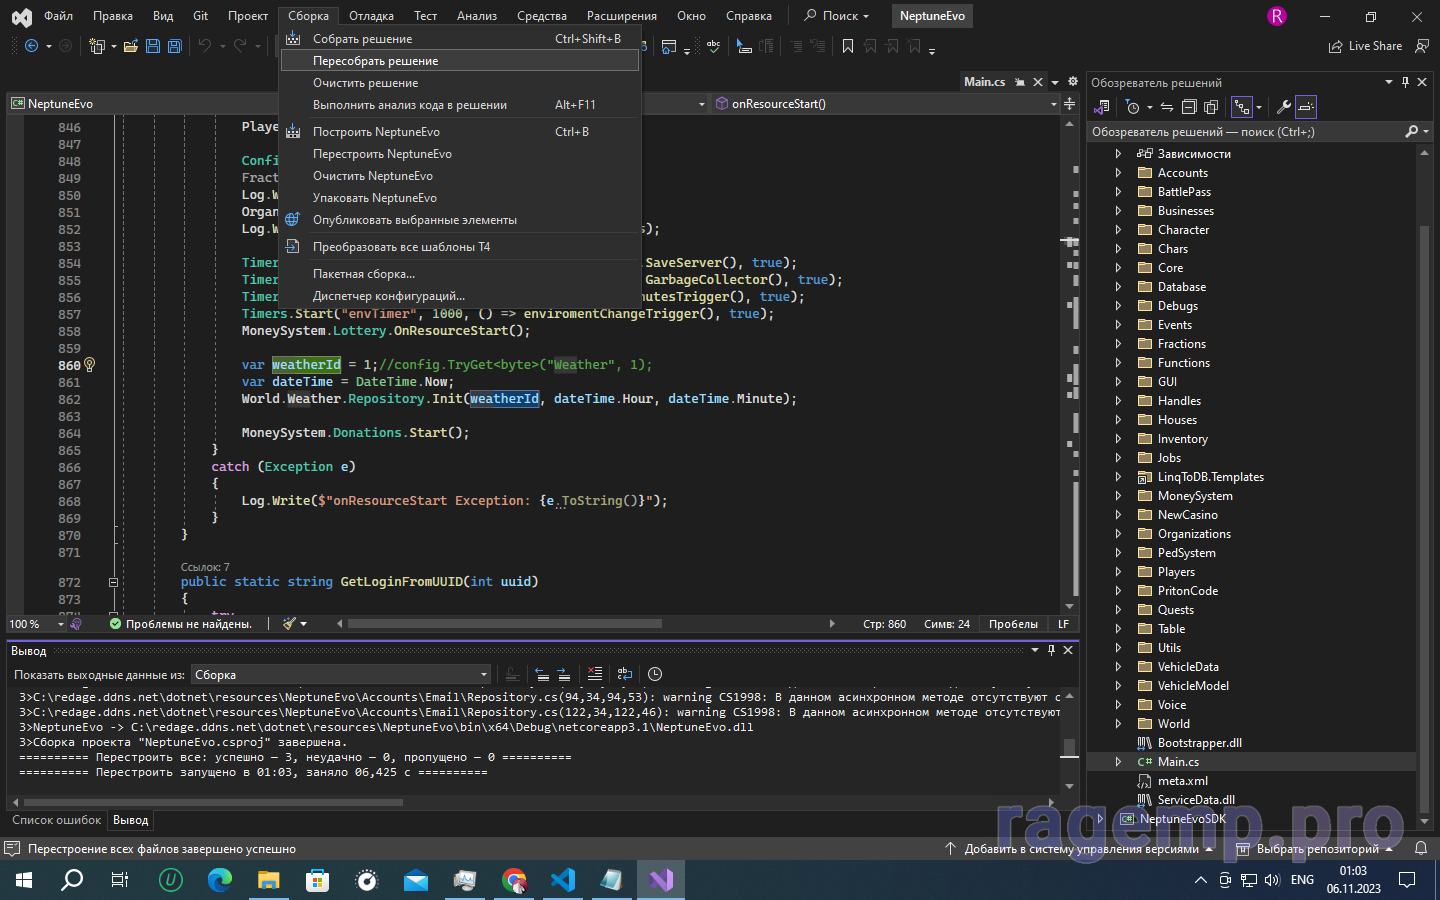The height and width of the screenshot is (900, 1440).
Task: Open the Debug (Отладка) menu
Action: [x=371, y=16]
